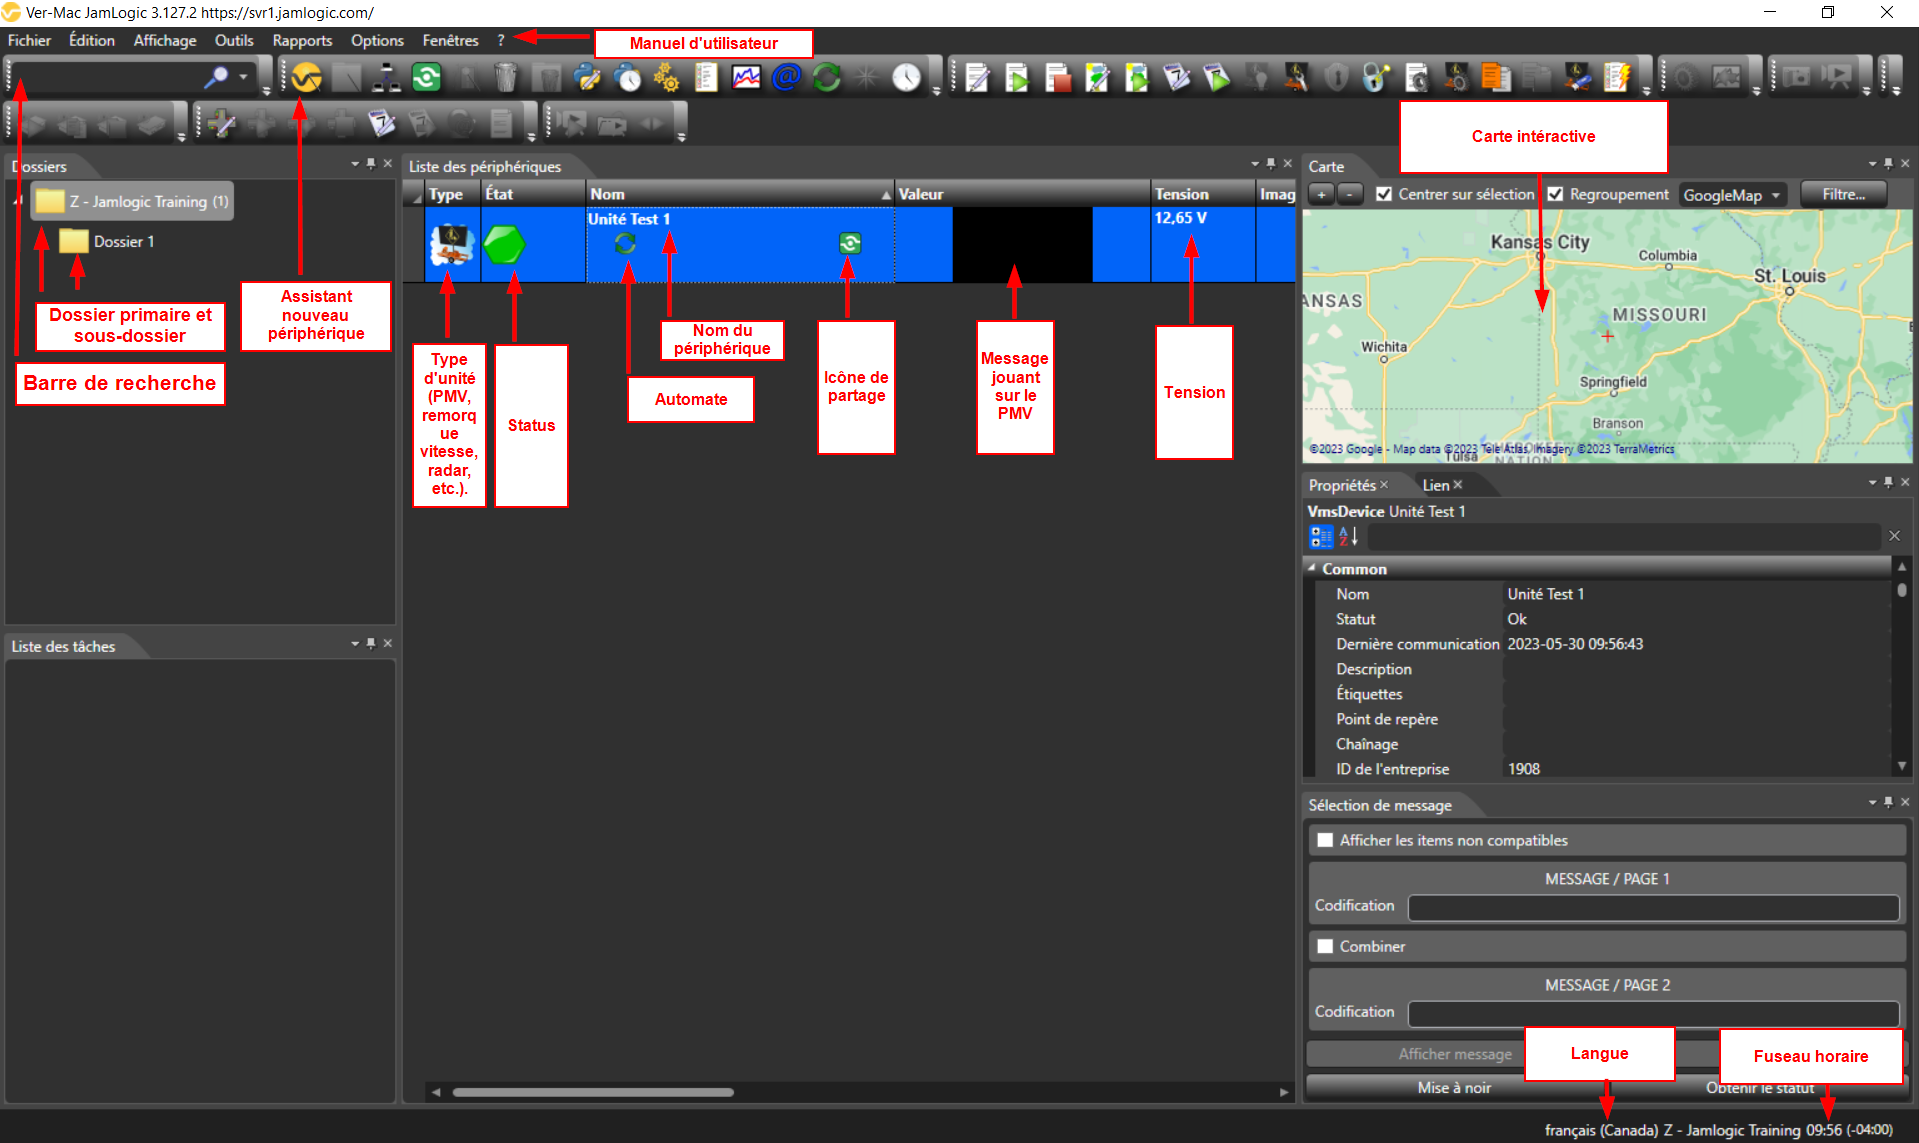Viewport: 1919px width, 1143px height.
Task: Disable the Regroupement checkbox
Action: point(1556,194)
